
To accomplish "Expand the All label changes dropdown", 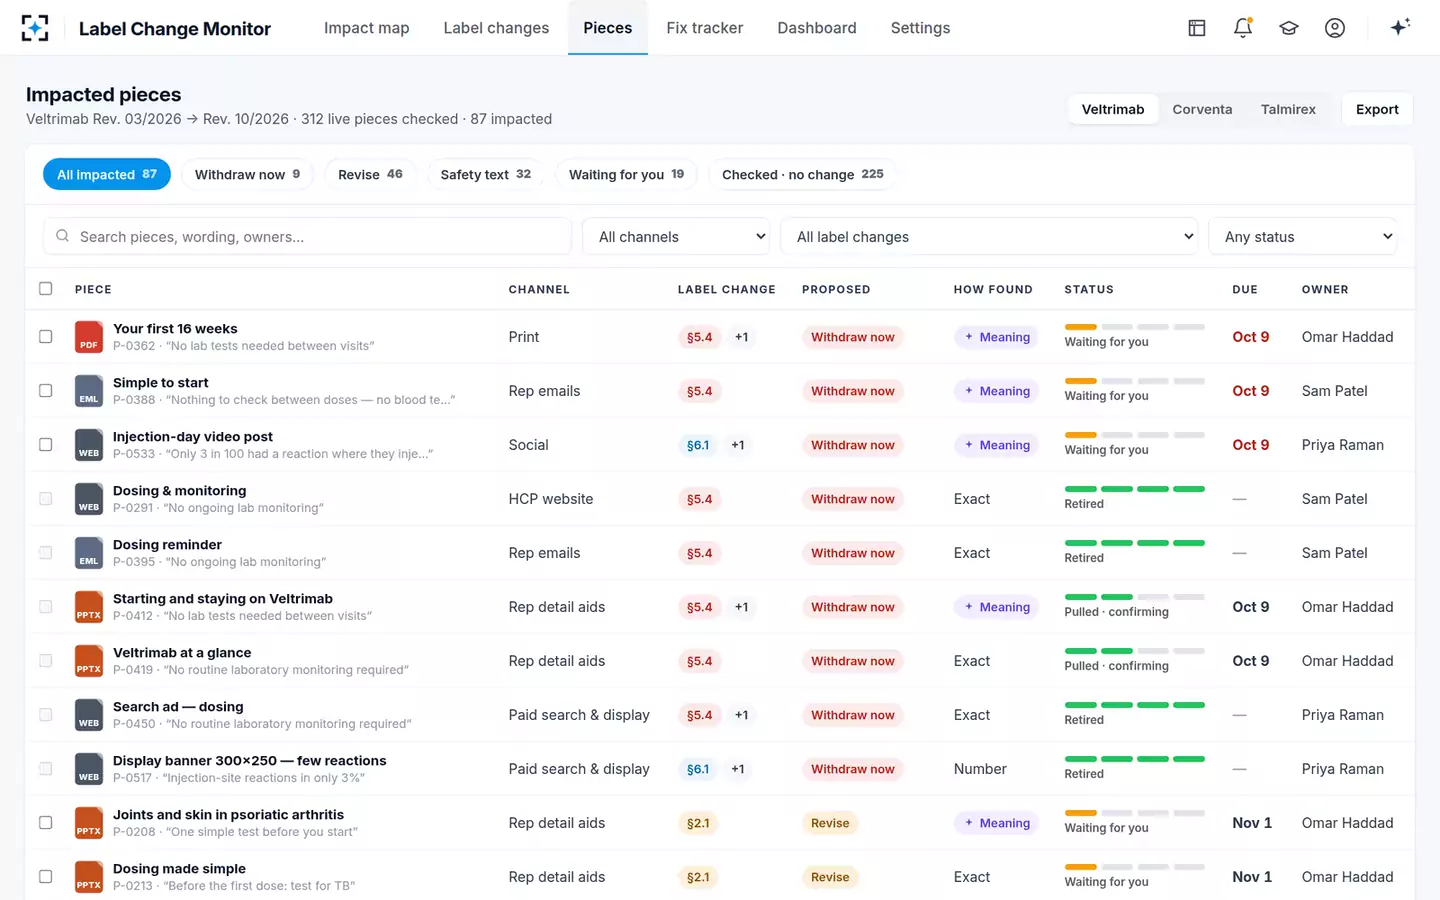I will pos(990,237).
